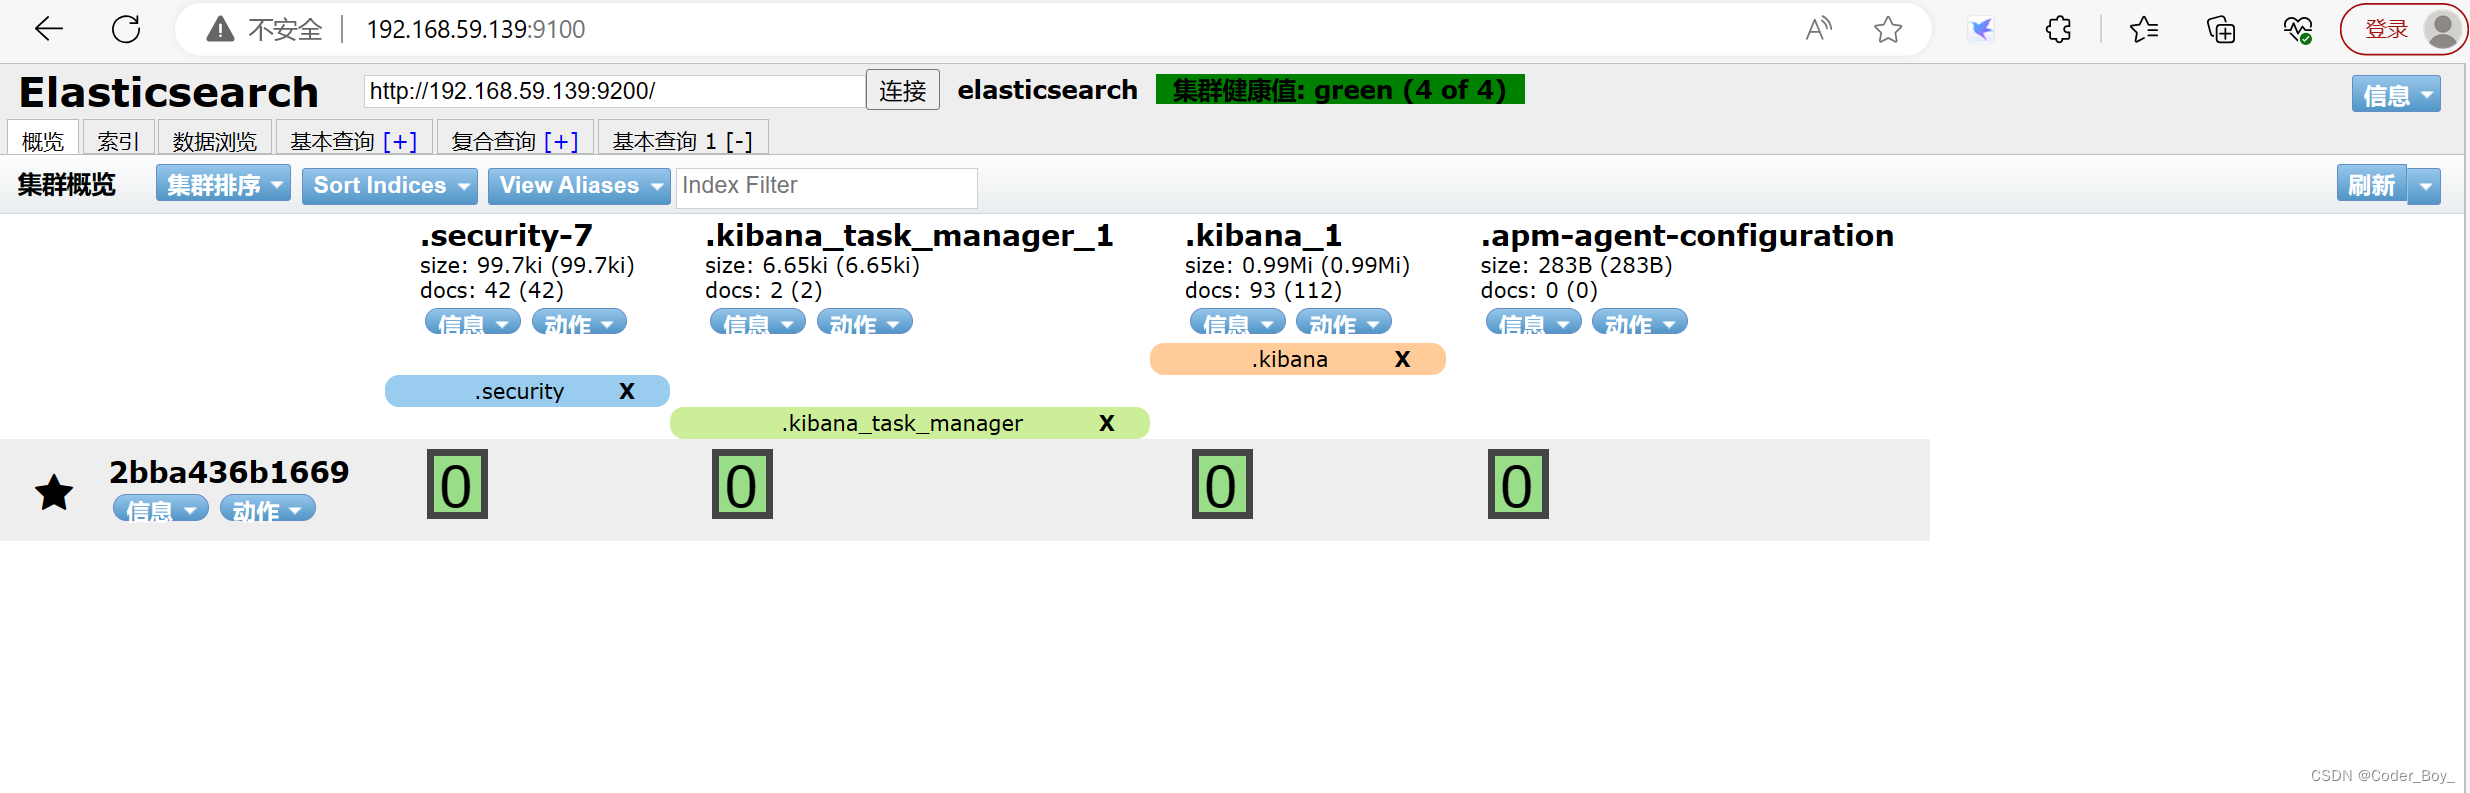Click the not-secure warning triangle icon
Screen dimensions: 2470x793
[x=220, y=30]
